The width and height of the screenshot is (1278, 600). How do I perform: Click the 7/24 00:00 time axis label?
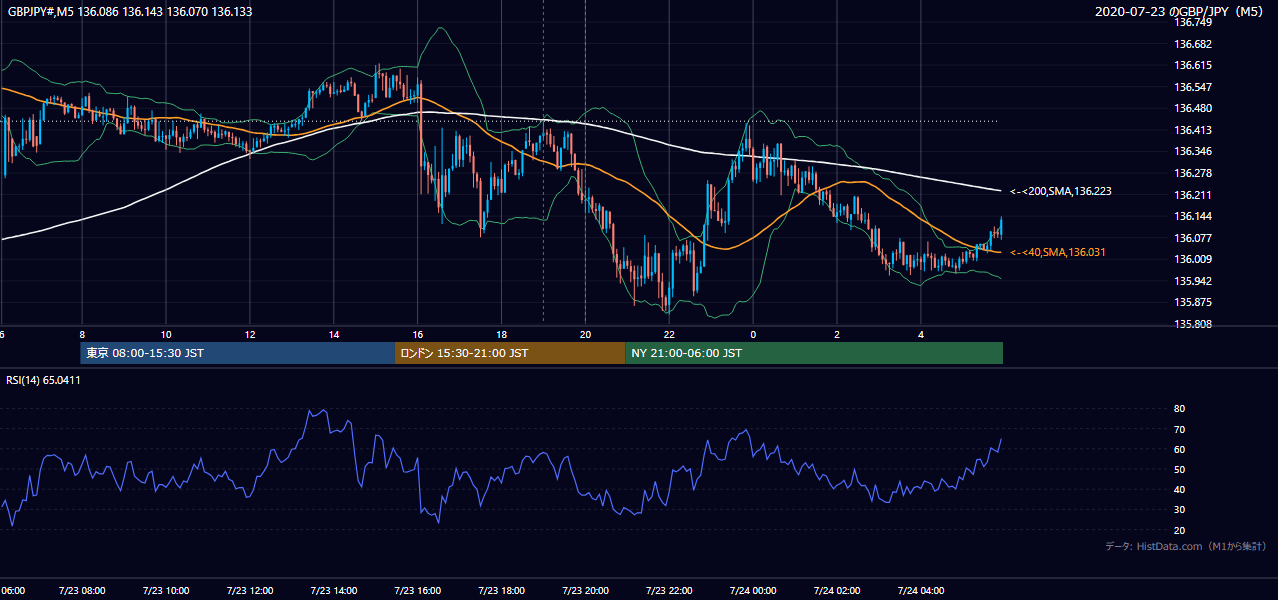[753, 591]
